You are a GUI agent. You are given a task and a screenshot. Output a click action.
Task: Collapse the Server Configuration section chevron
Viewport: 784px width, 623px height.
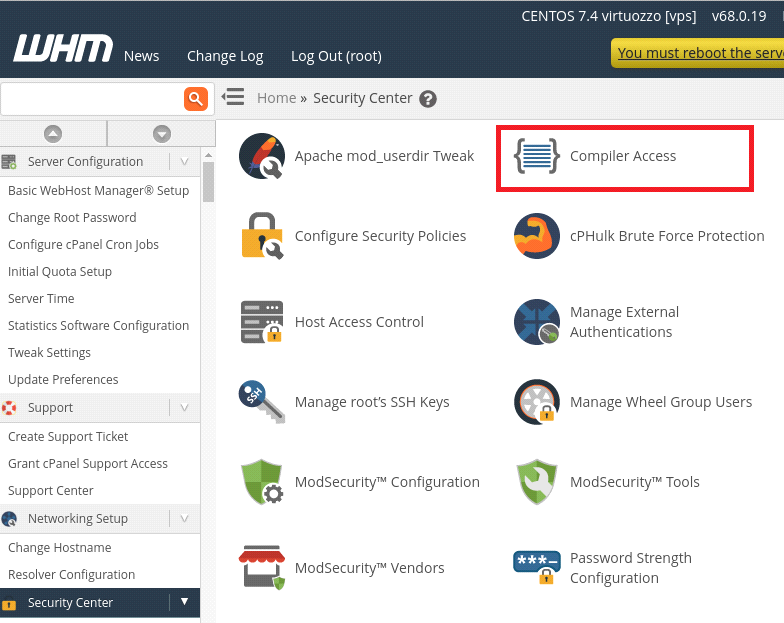pos(184,162)
